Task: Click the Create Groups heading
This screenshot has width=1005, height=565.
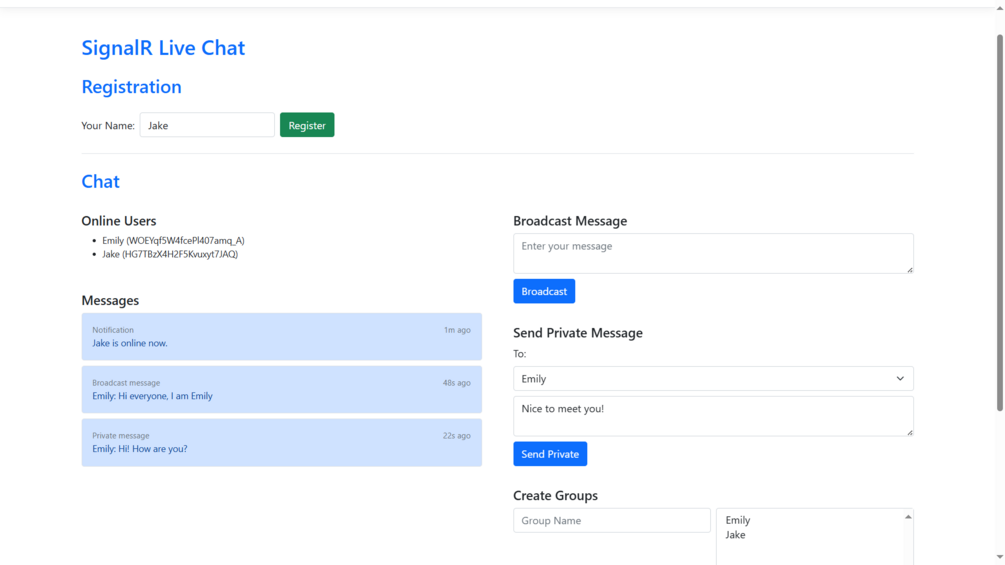Action: (555, 496)
